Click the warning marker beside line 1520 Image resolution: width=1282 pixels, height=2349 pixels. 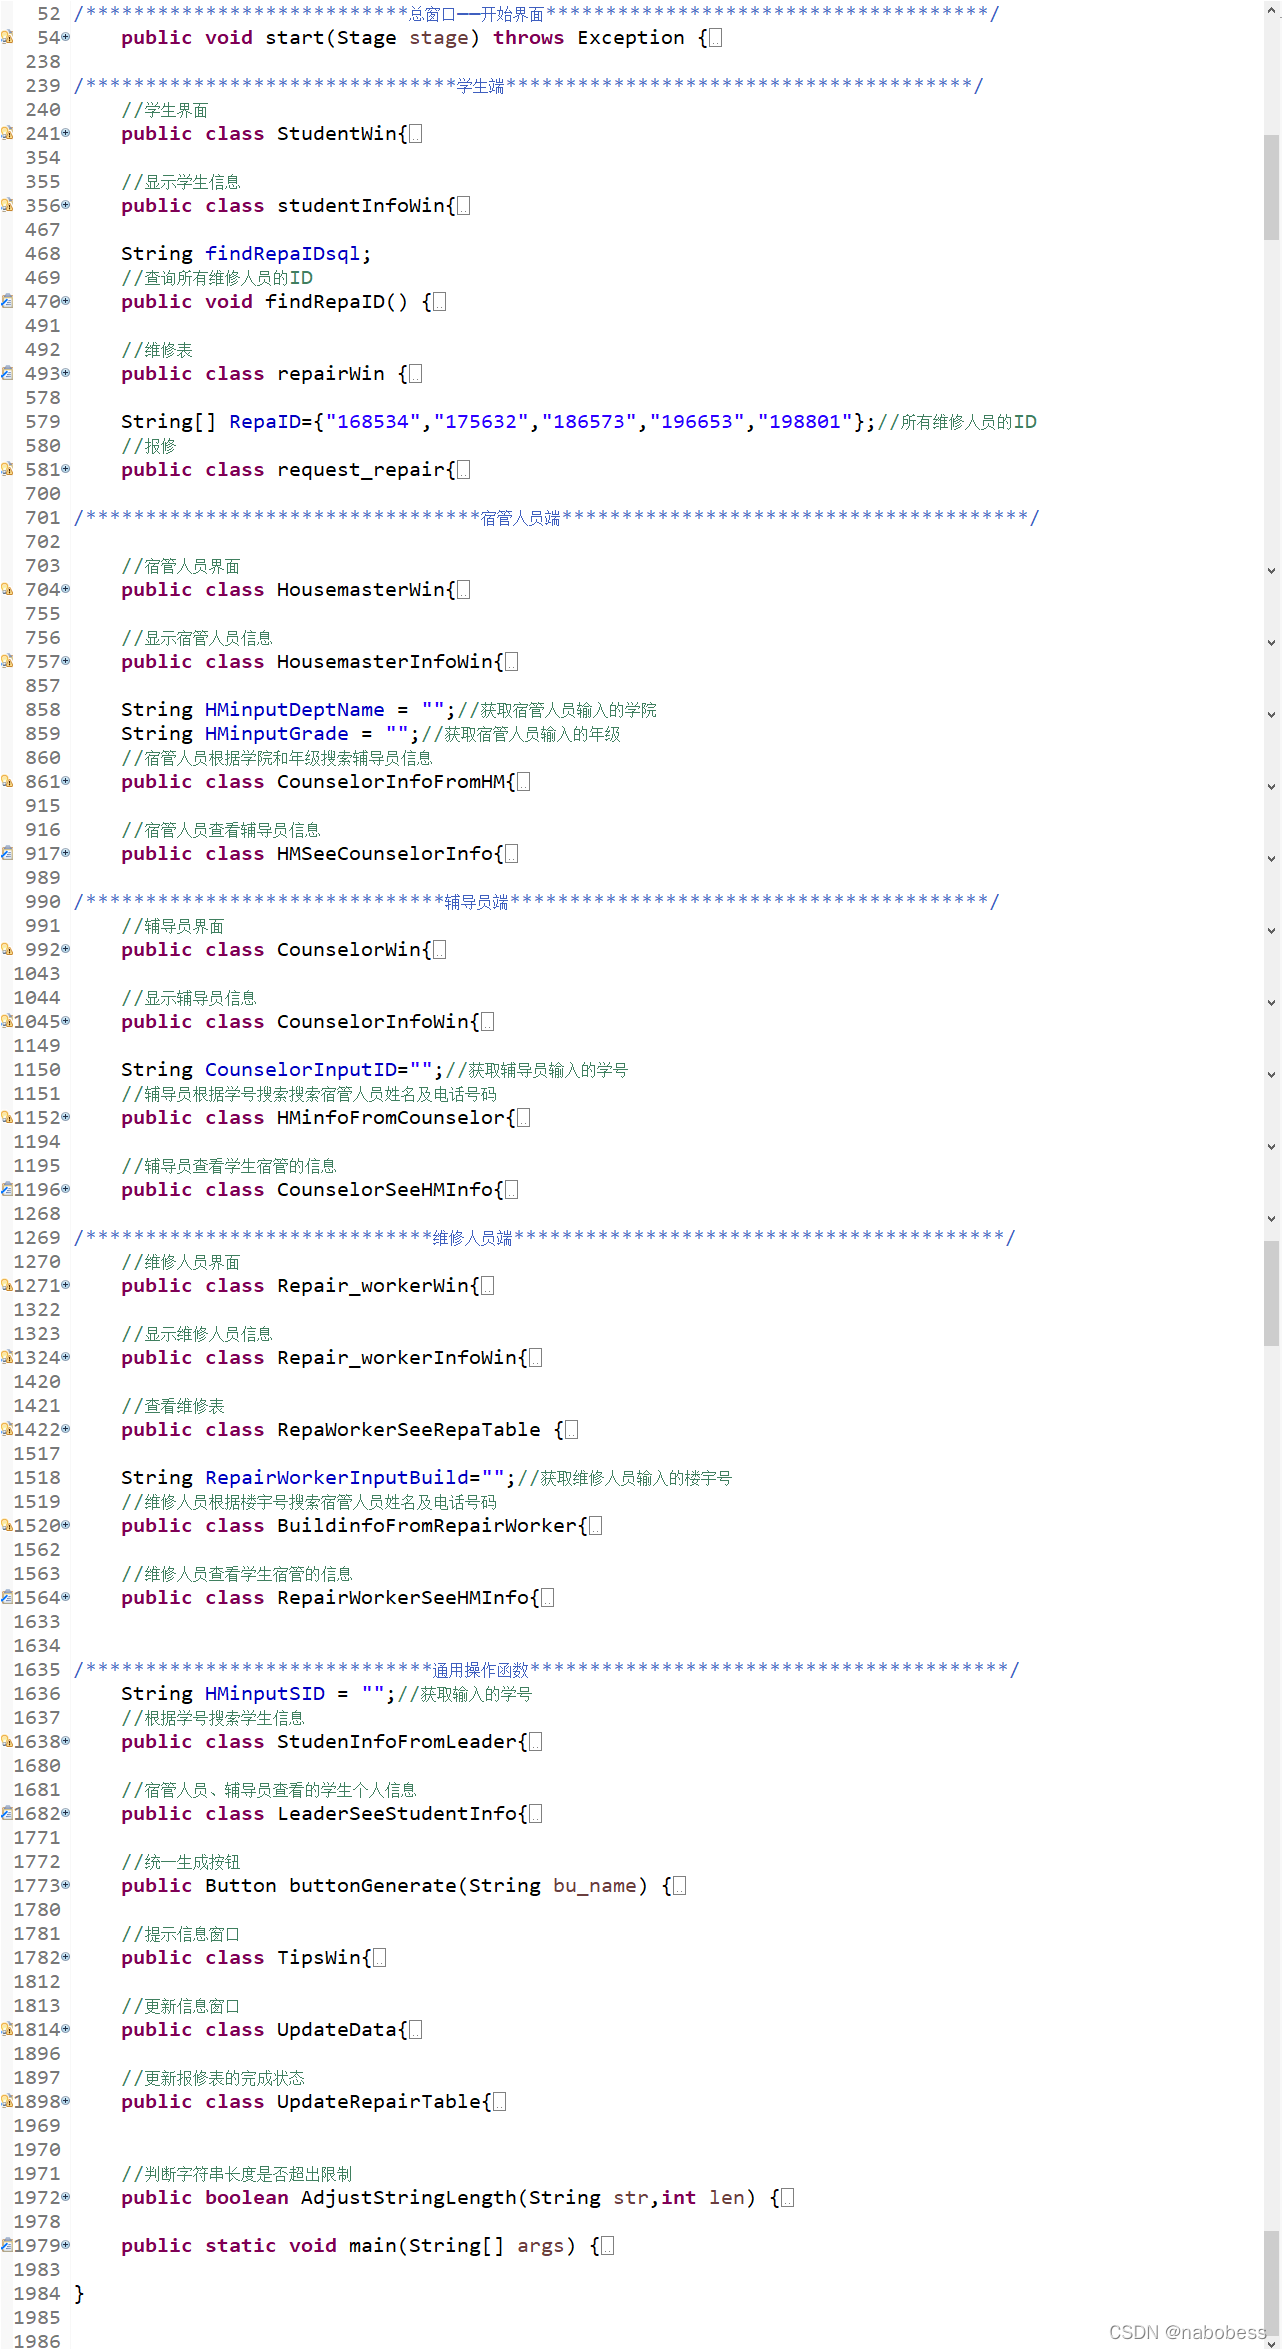pyautogui.click(x=6, y=1526)
